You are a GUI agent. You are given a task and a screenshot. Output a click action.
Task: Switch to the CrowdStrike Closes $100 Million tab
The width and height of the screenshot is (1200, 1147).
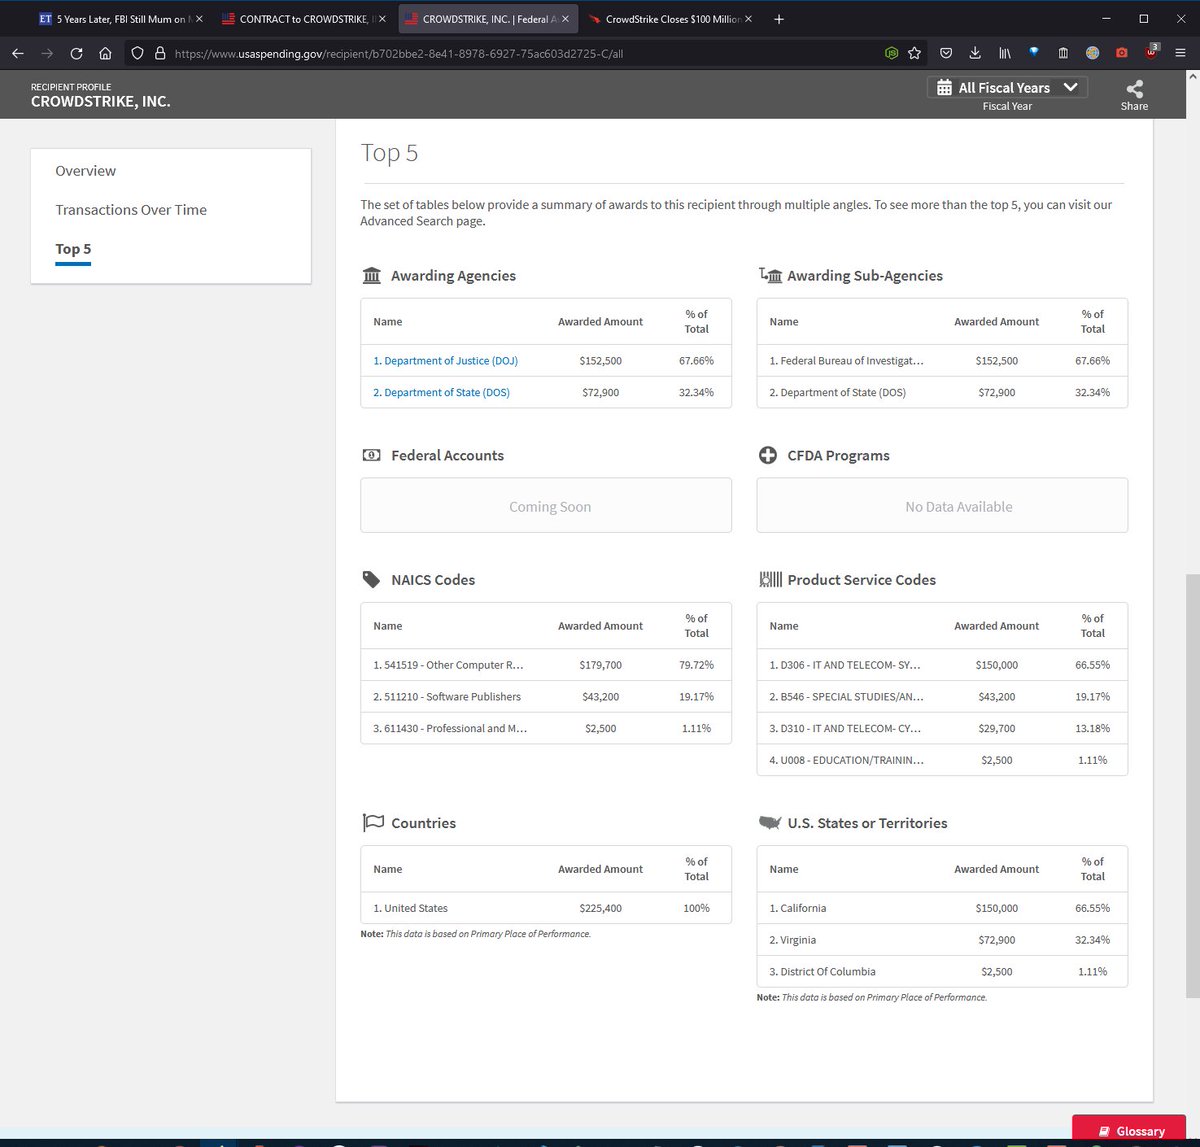[670, 19]
